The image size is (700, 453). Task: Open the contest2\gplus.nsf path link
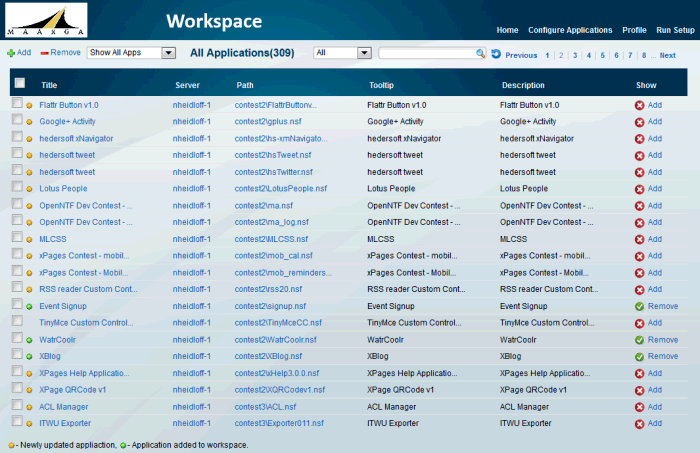(268, 122)
